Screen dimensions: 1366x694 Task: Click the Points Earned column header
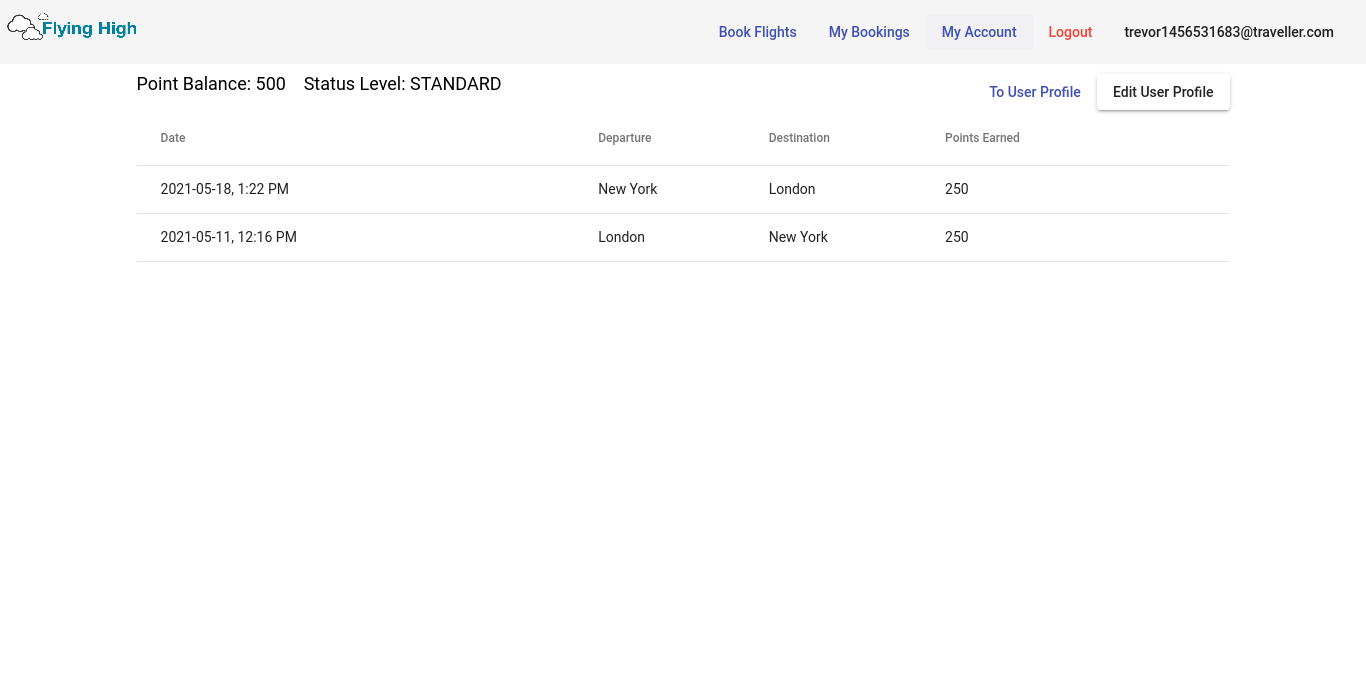[982, 138]
